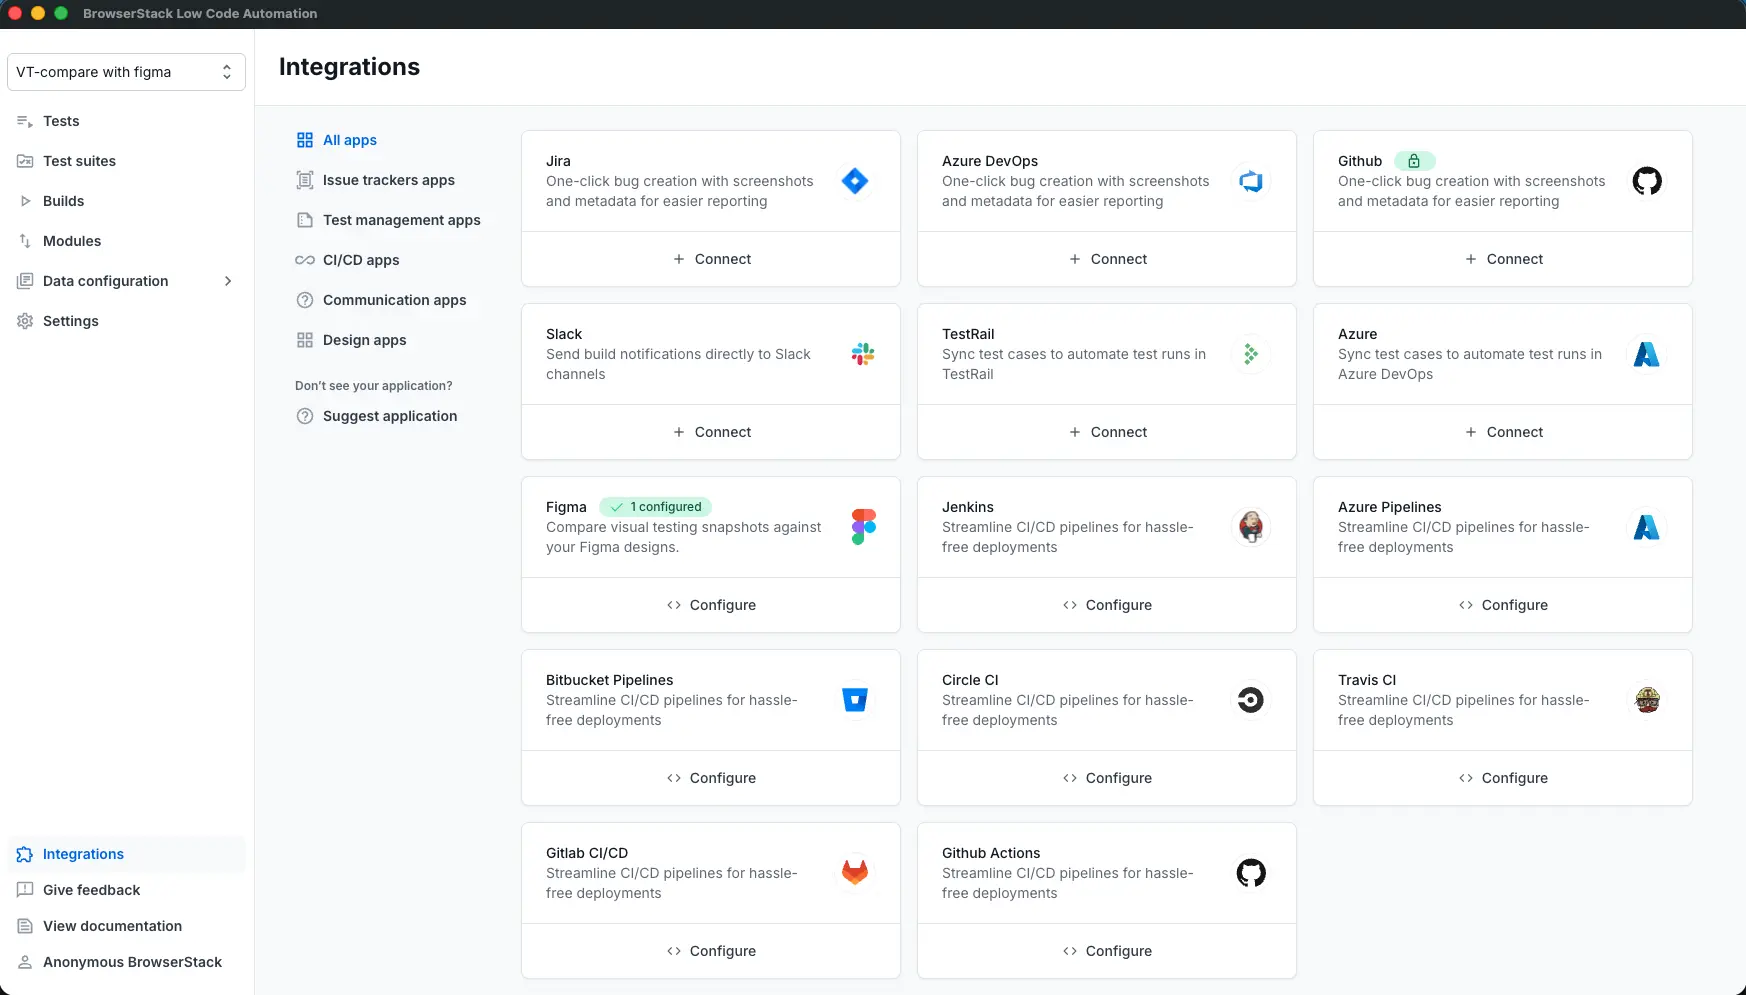Open the VT-compare with figma project dropdown
1746x995 pixels.
pos(126,72)
